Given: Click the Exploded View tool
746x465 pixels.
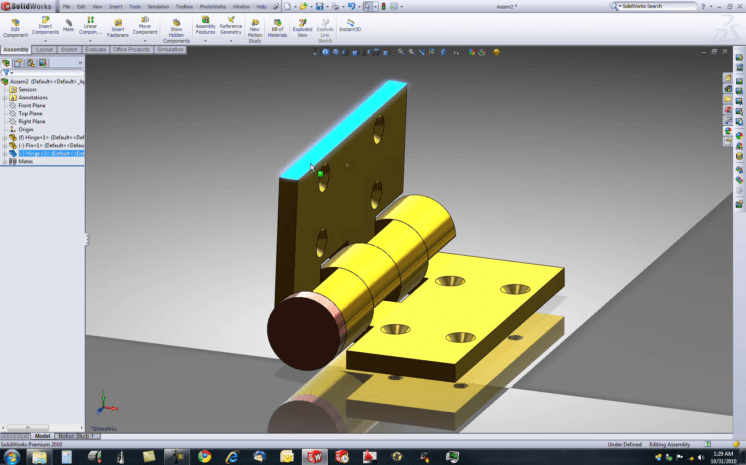Looking at the screenshot, I should (x=302, y=28).
